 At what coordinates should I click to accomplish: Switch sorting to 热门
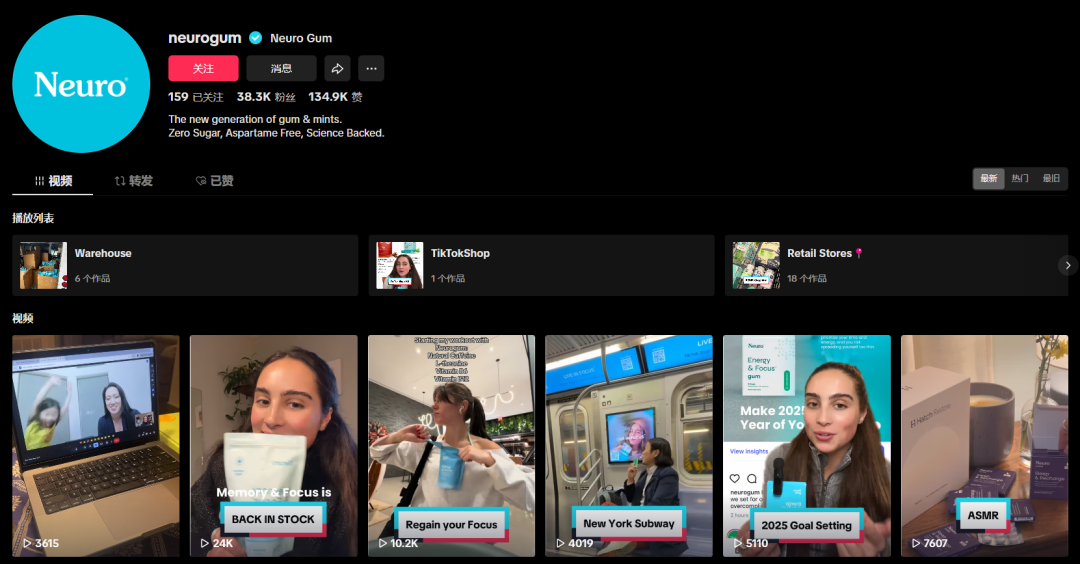click(x=1020, y=178)
